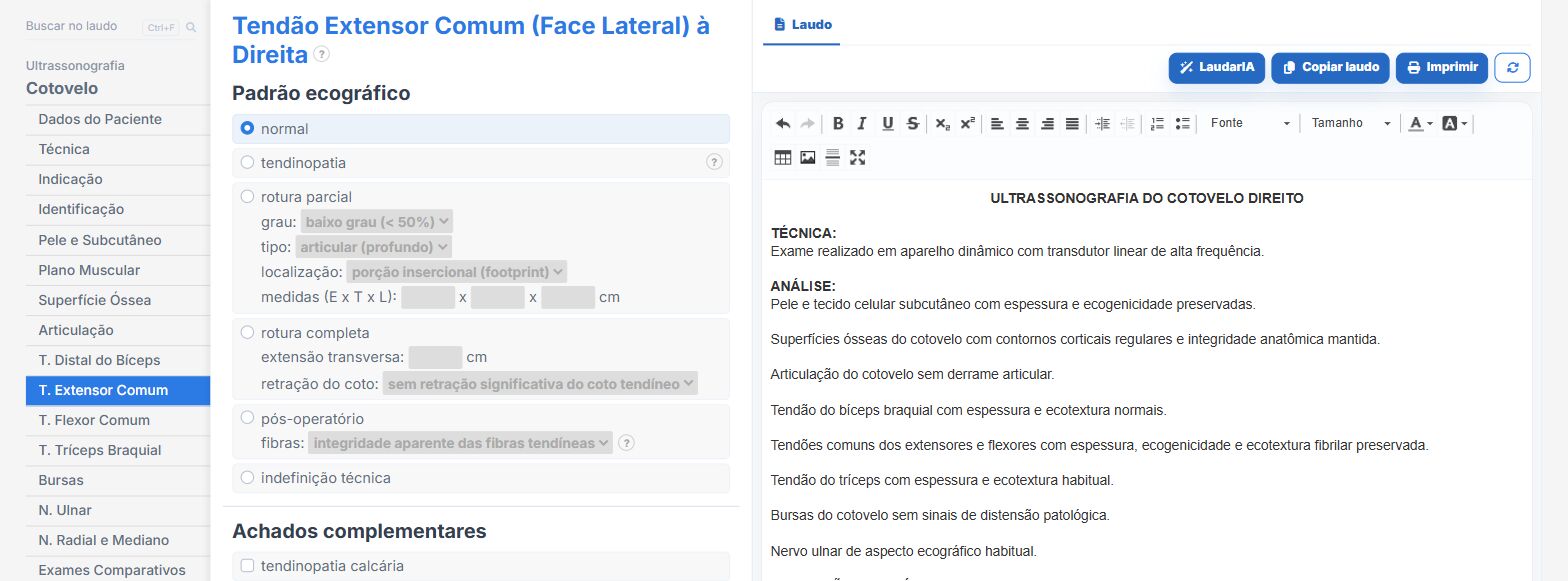Apply underline formatting
This screenshot has width=1568, height=581.
coord(887,124)
